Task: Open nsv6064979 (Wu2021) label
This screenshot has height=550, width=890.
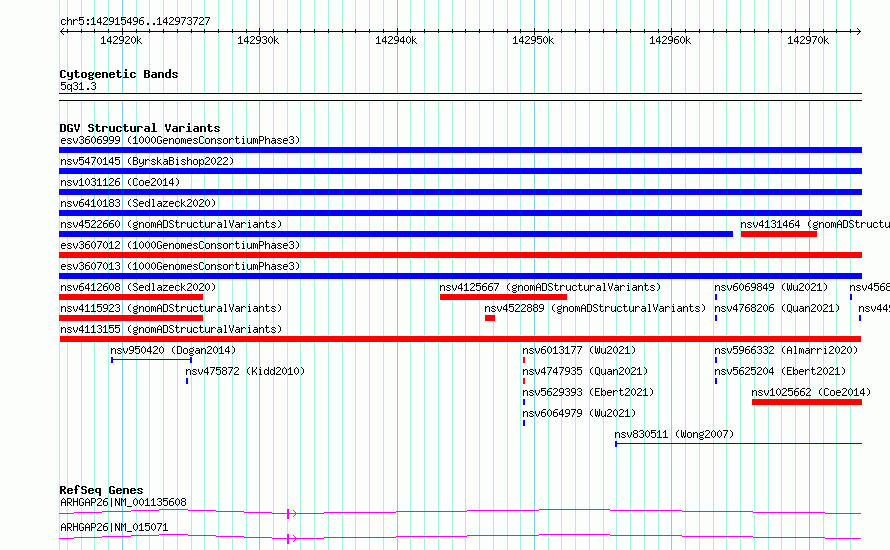Action: (x=579, y=413)
